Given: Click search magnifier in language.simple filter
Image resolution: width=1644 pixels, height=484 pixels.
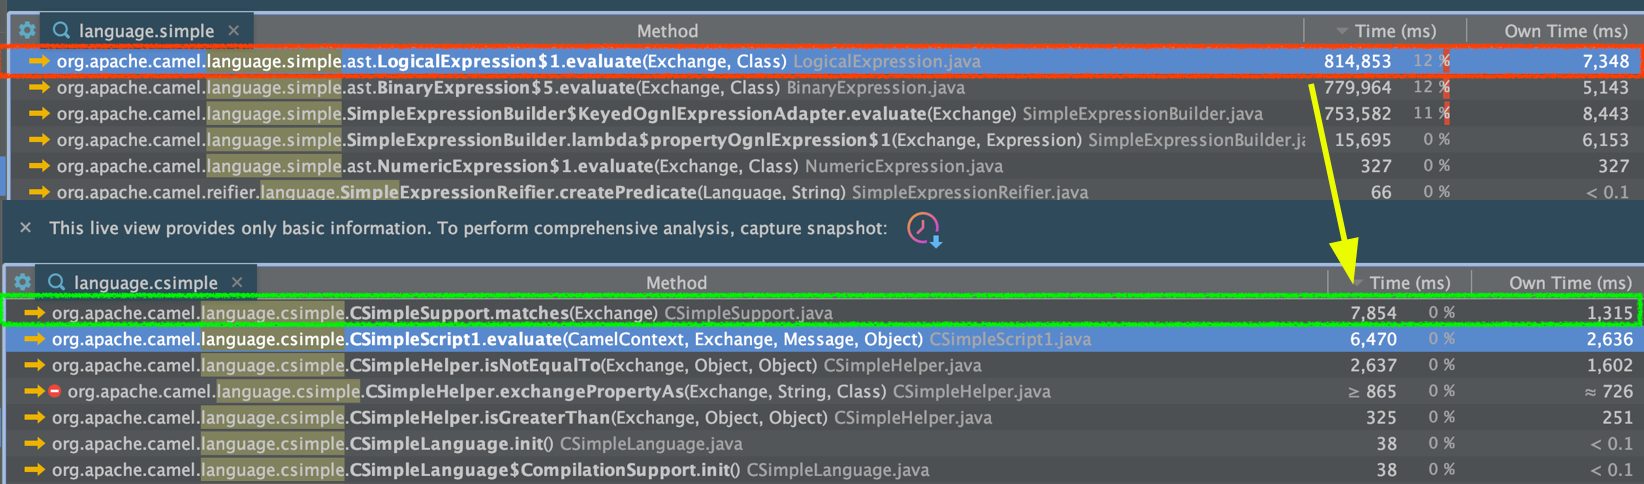Looking at the screenshot, I should pyautogui.click(x=61, y=31).
